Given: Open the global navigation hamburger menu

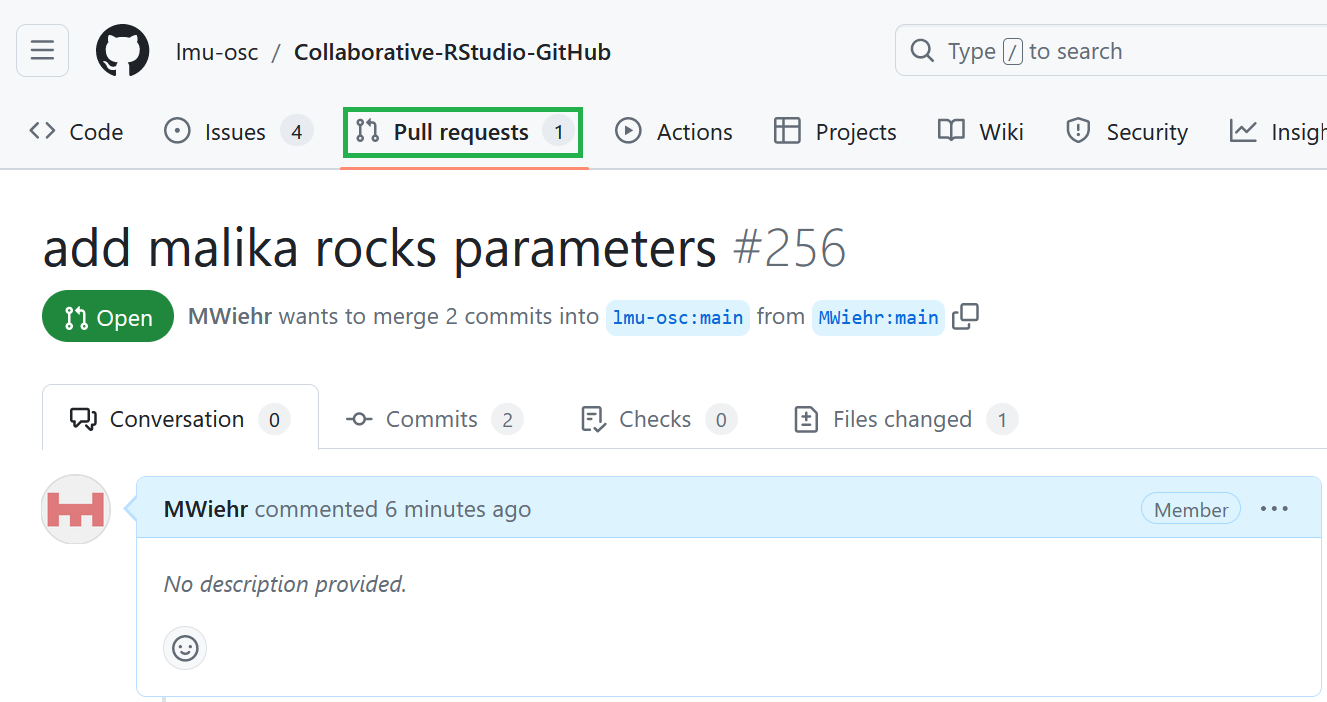Looking at the screenshot, I should pos(42,50).
